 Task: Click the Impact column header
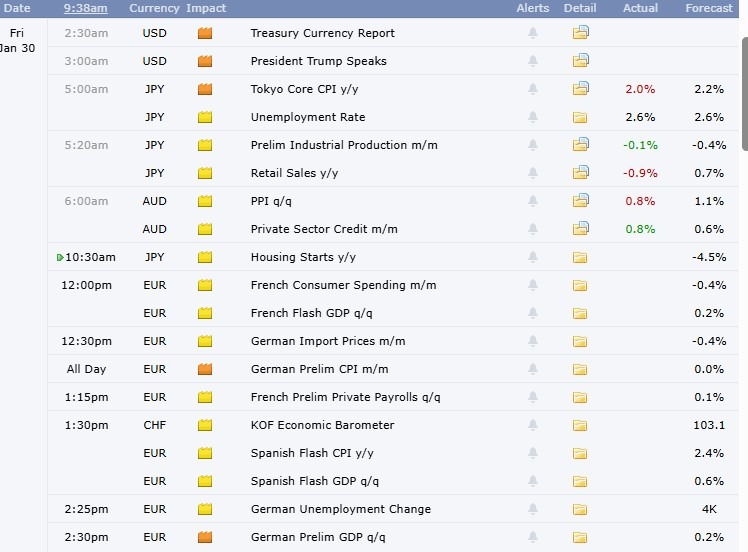(206, 8)
